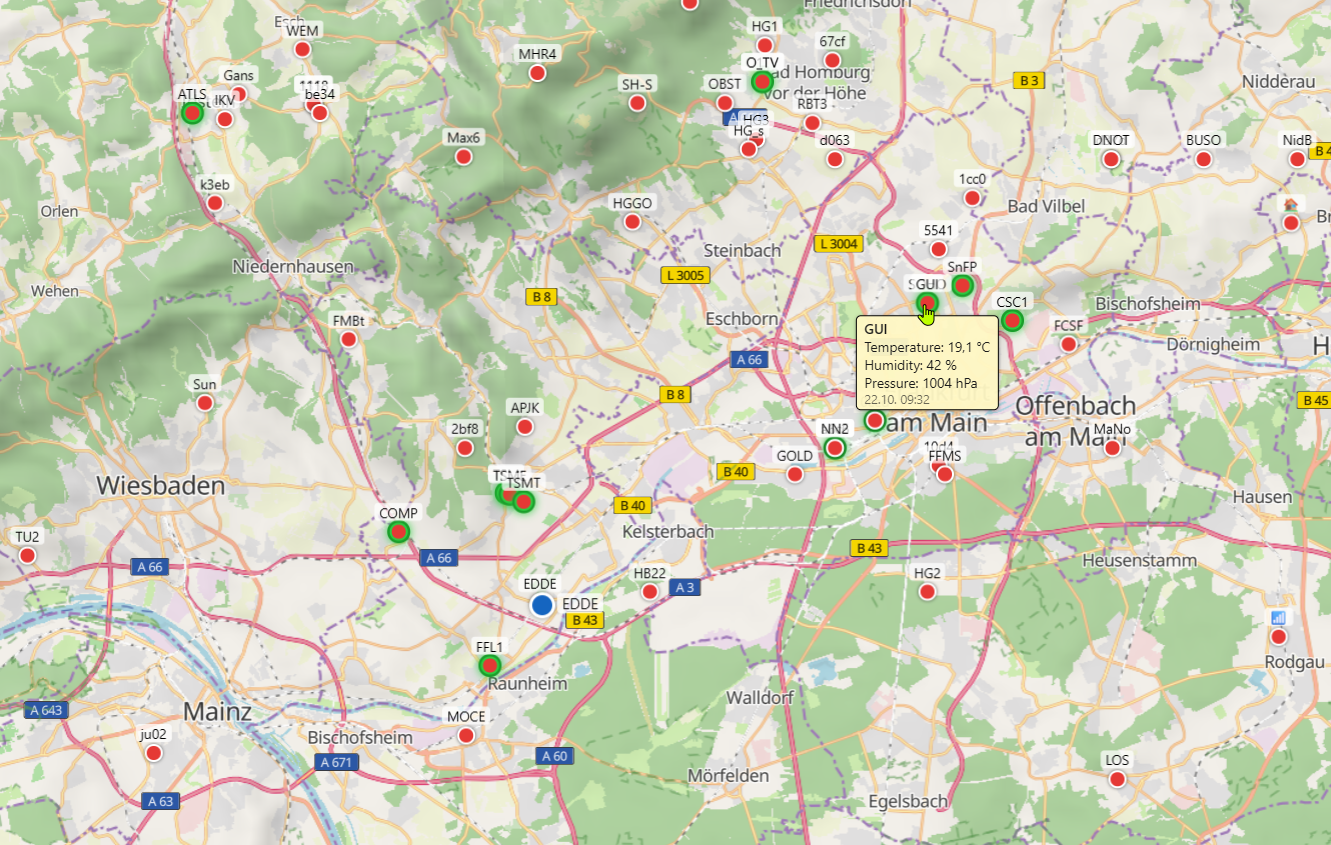Click the GUI station marker
Image resolution: width=1331 pixels, height=845 pixels.
[927, 303]
